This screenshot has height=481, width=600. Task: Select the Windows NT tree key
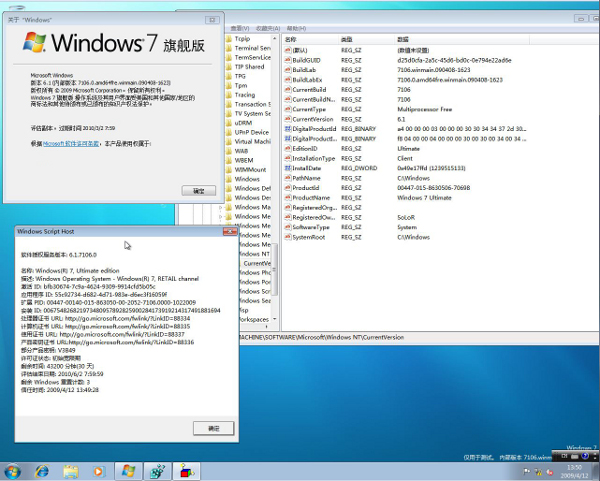click(x=254, y=254)
